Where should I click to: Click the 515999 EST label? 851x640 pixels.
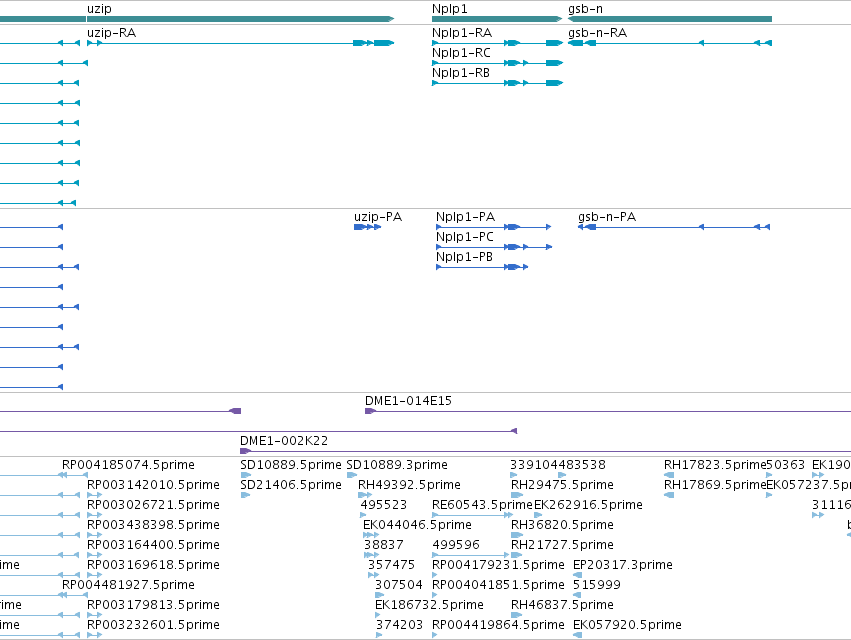coord(596,585)
